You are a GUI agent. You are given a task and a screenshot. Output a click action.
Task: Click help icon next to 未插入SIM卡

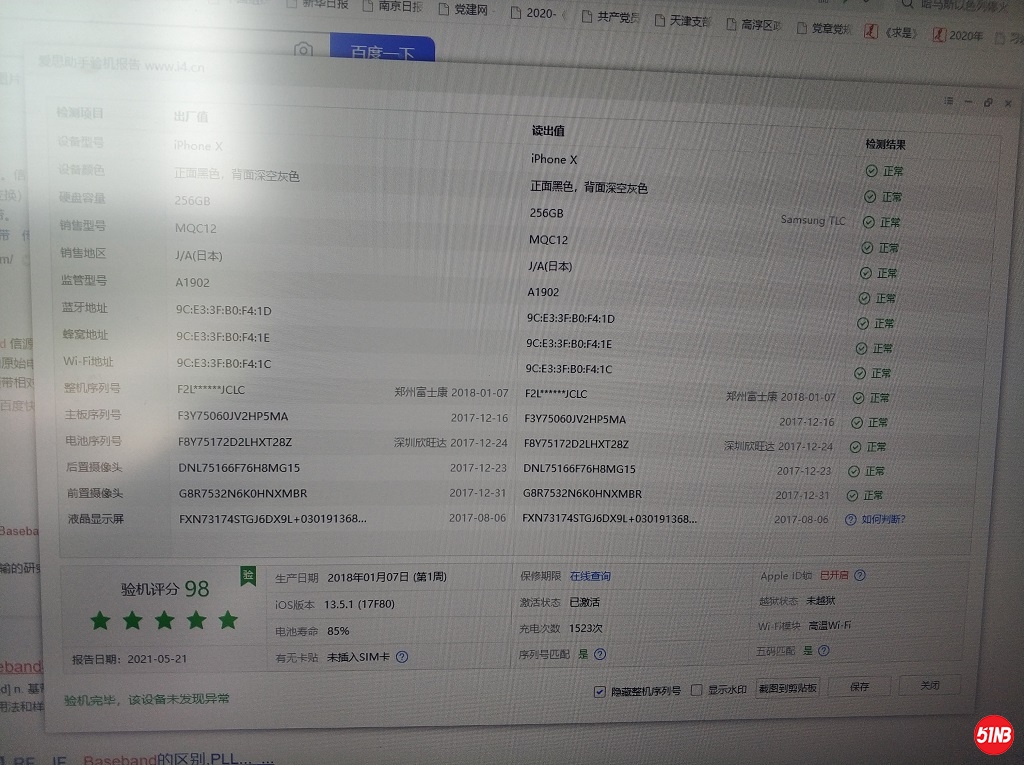click(402, 657)
